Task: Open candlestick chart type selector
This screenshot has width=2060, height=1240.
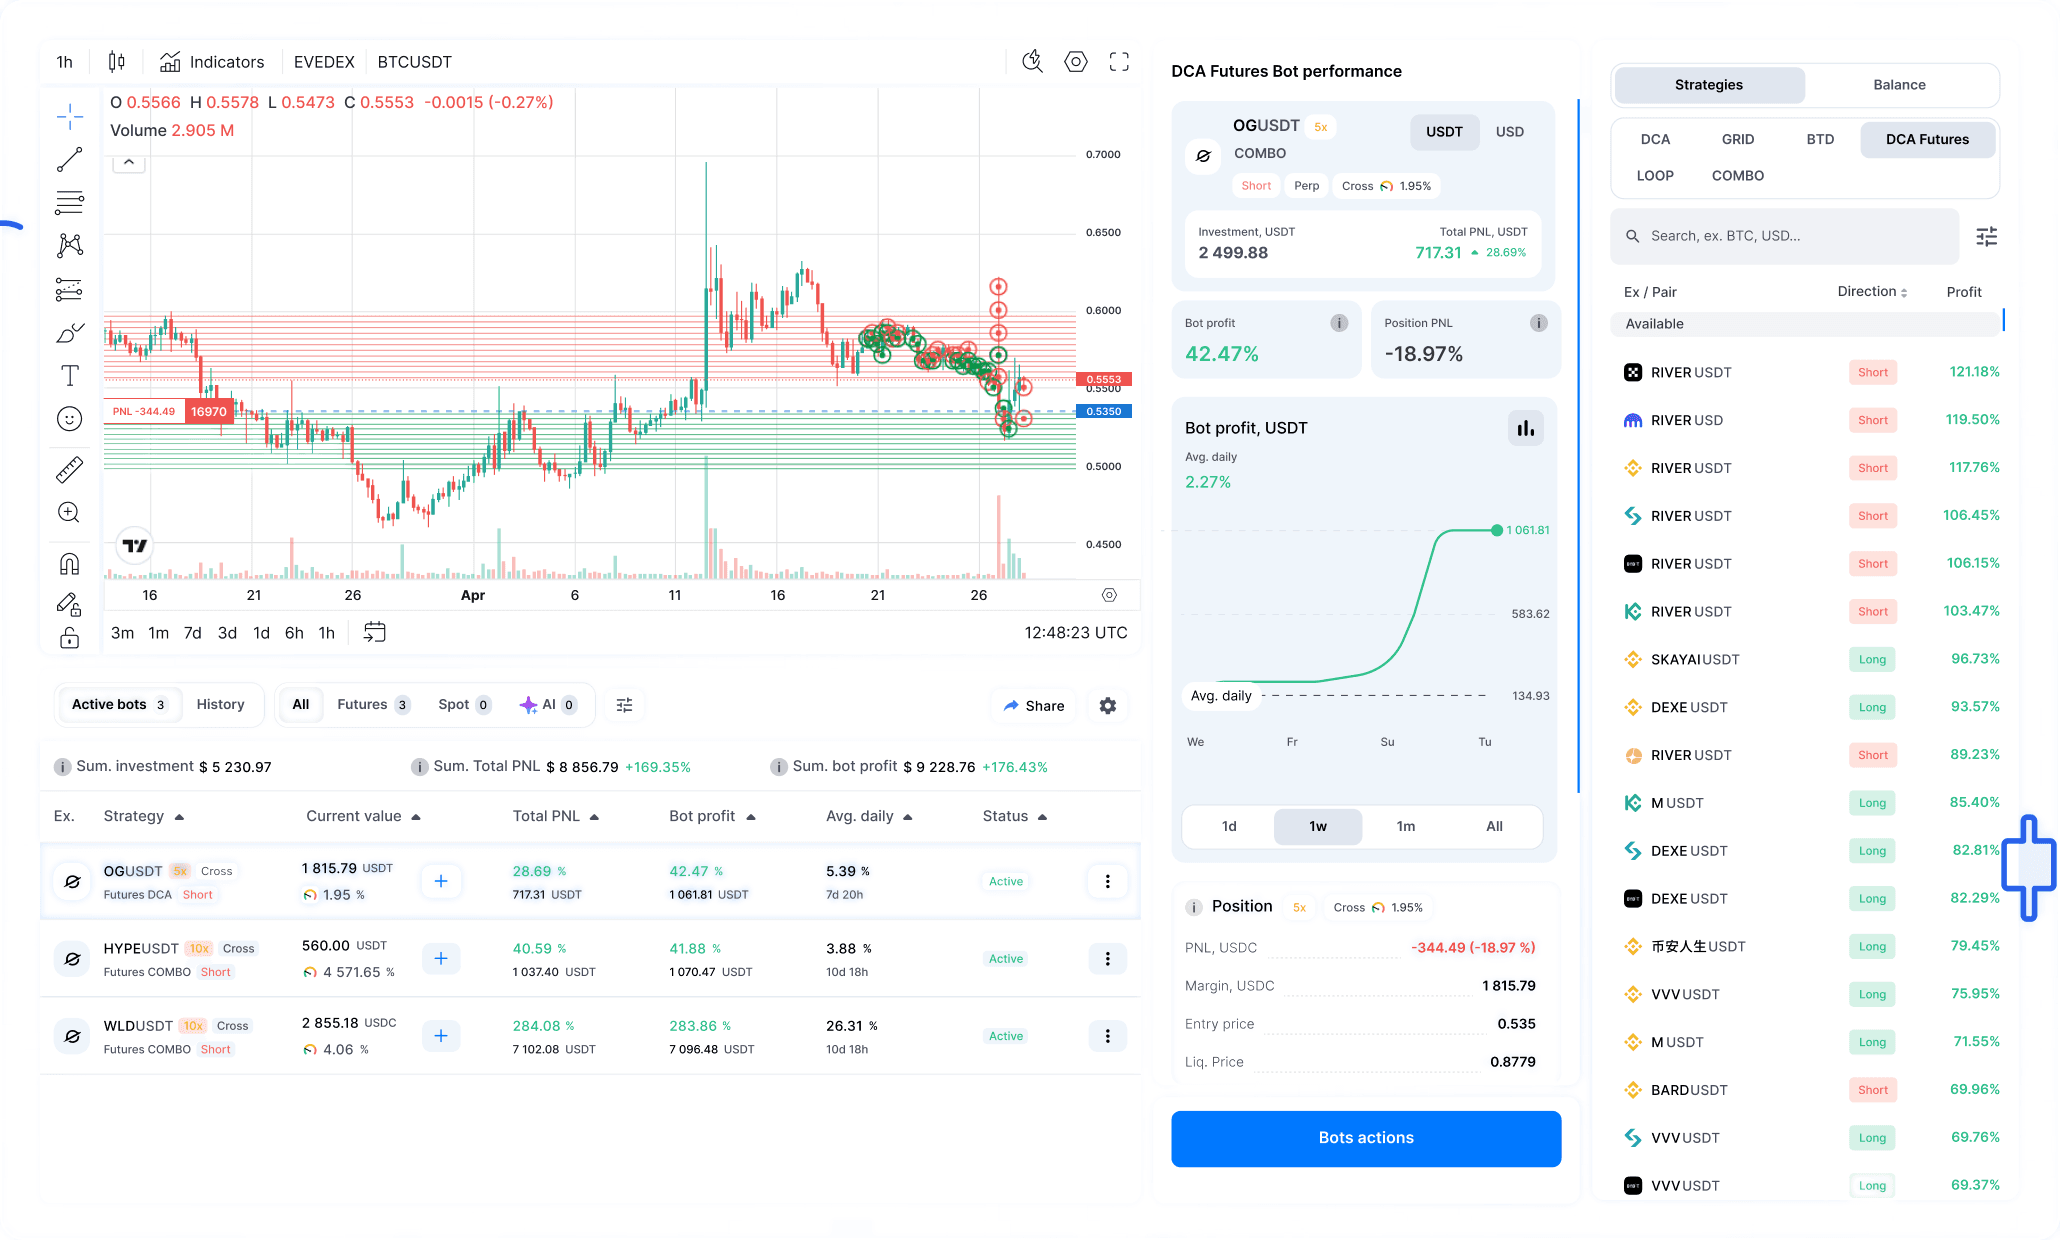Action: [117, 62]
